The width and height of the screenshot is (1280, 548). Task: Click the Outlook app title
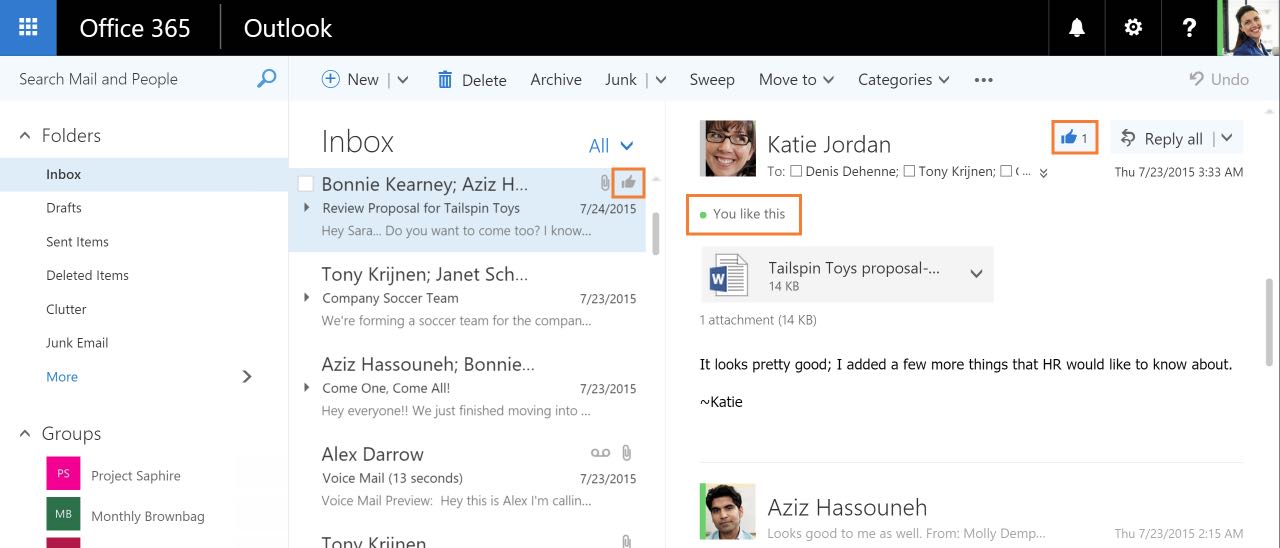coord(288,28)
